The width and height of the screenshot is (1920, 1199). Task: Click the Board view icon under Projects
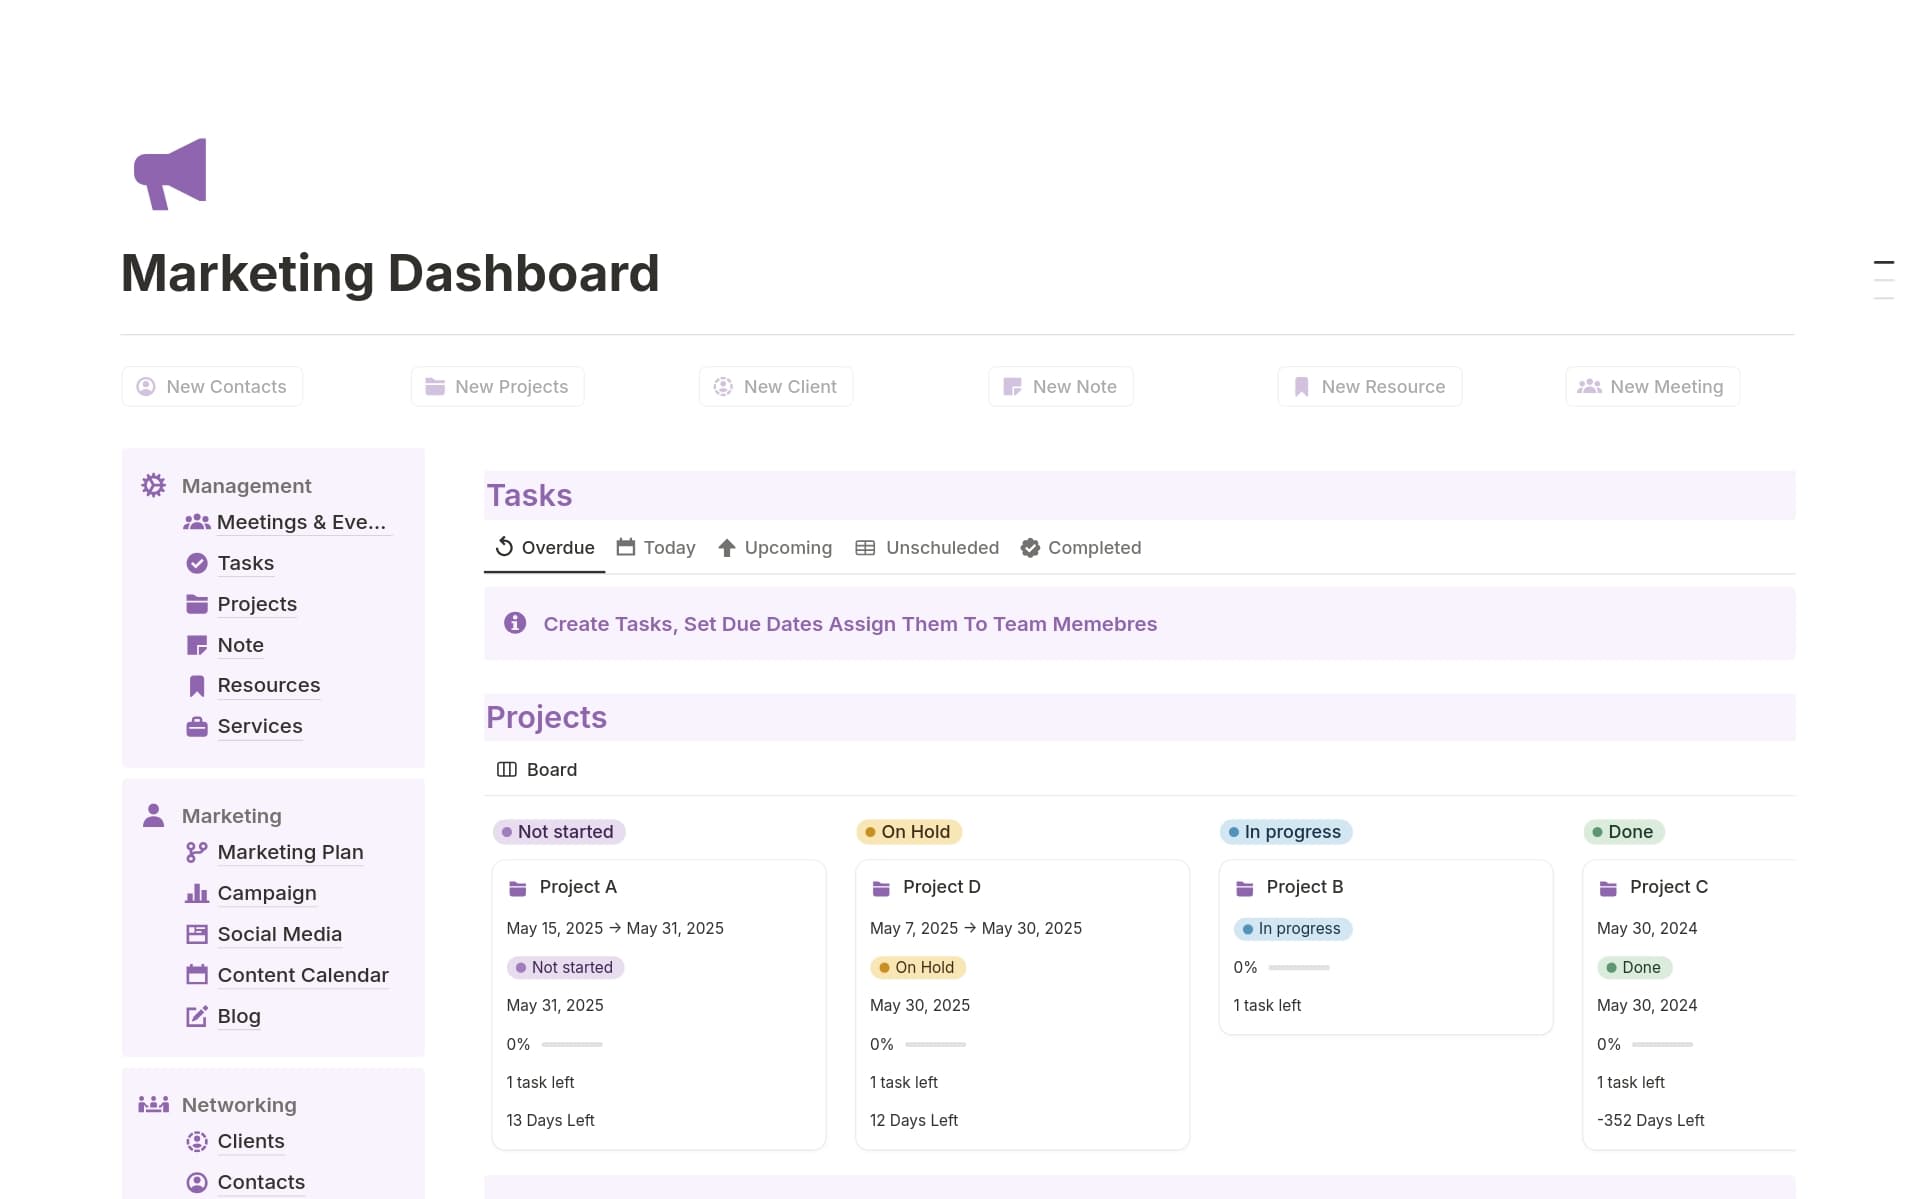[x=507, y=769]
